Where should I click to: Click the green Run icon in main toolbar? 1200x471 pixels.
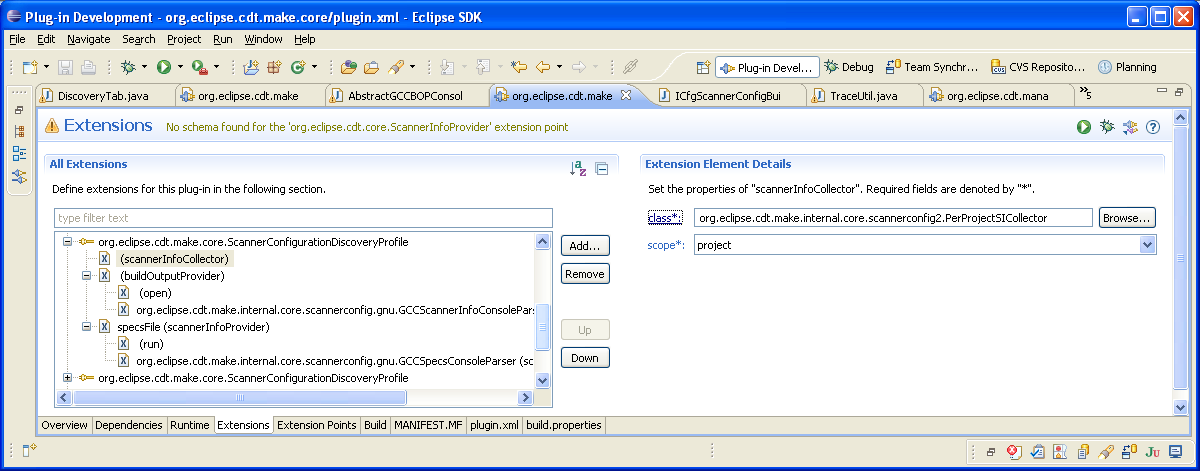[163, 67]
